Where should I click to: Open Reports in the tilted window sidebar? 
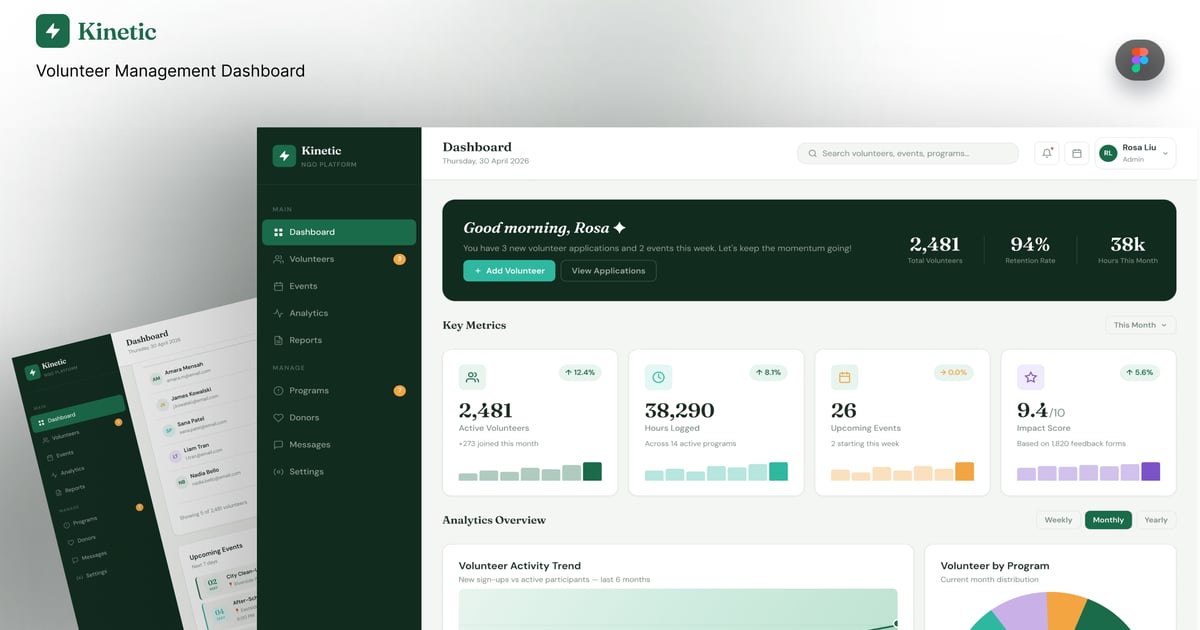pyautogui.click(x=75, y=490)
